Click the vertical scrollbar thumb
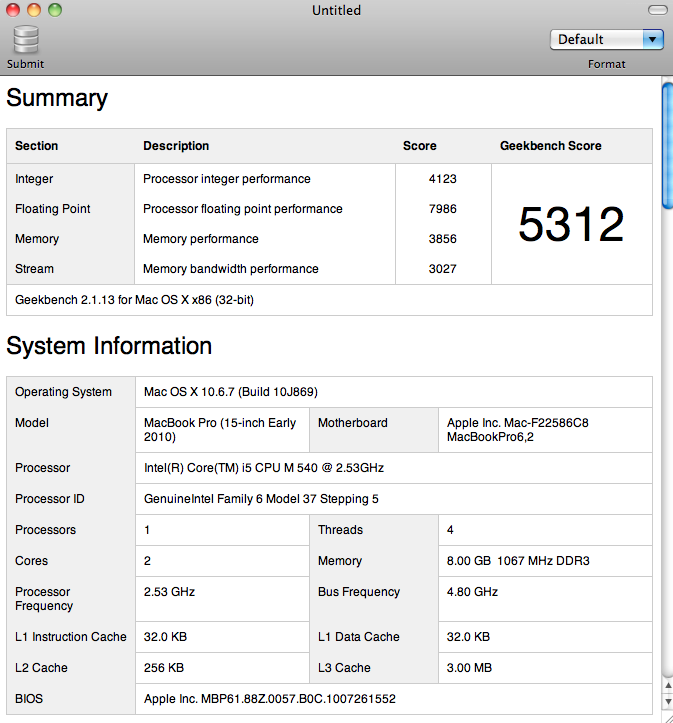This screenshot has height=723, width=673. click(667, 145)
